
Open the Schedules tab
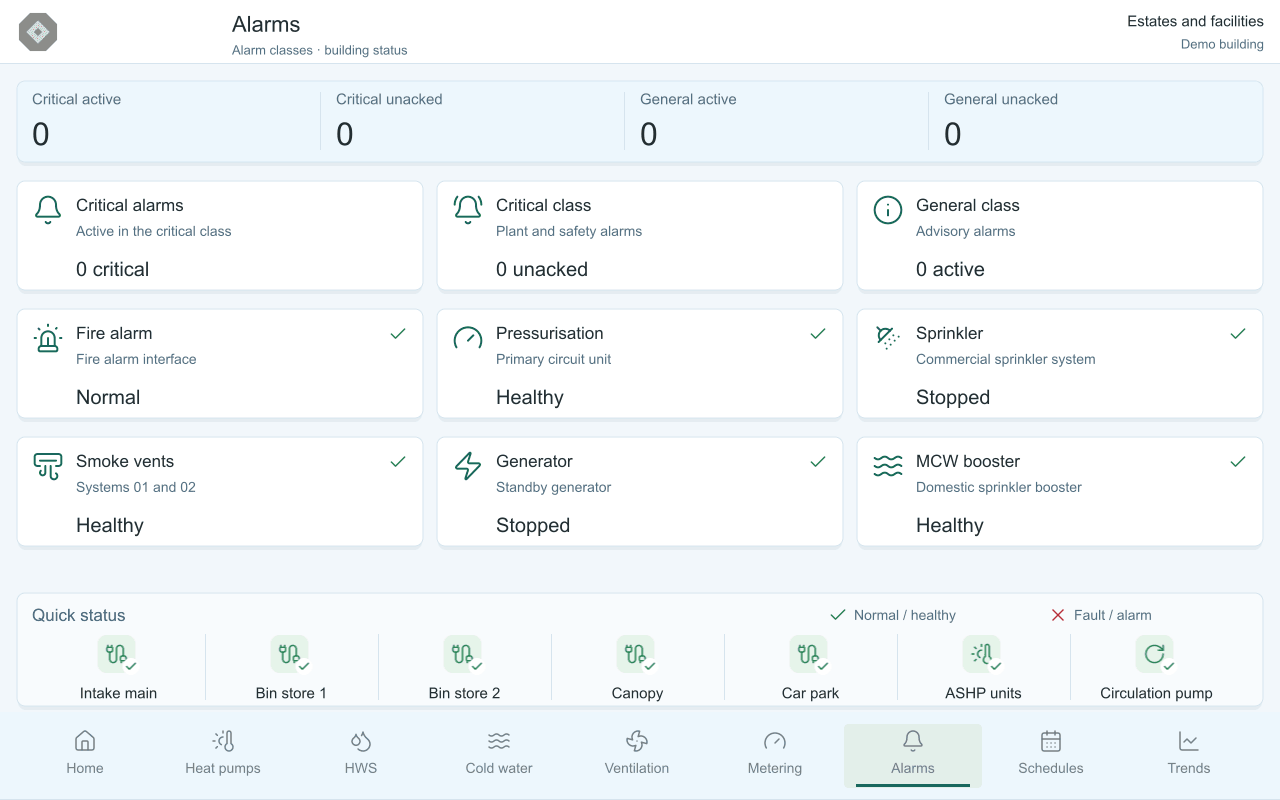point(1051,754)
